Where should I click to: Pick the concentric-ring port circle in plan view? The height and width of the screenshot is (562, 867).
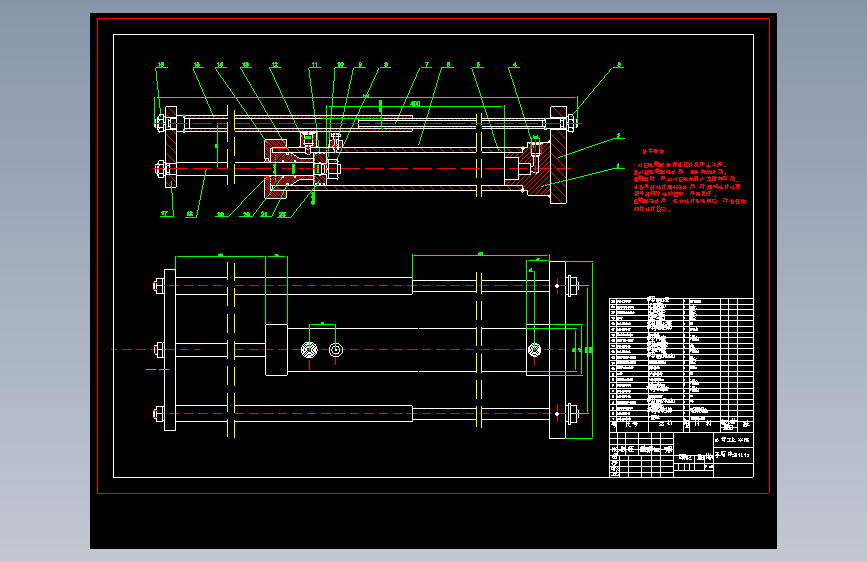coord(336,350)
